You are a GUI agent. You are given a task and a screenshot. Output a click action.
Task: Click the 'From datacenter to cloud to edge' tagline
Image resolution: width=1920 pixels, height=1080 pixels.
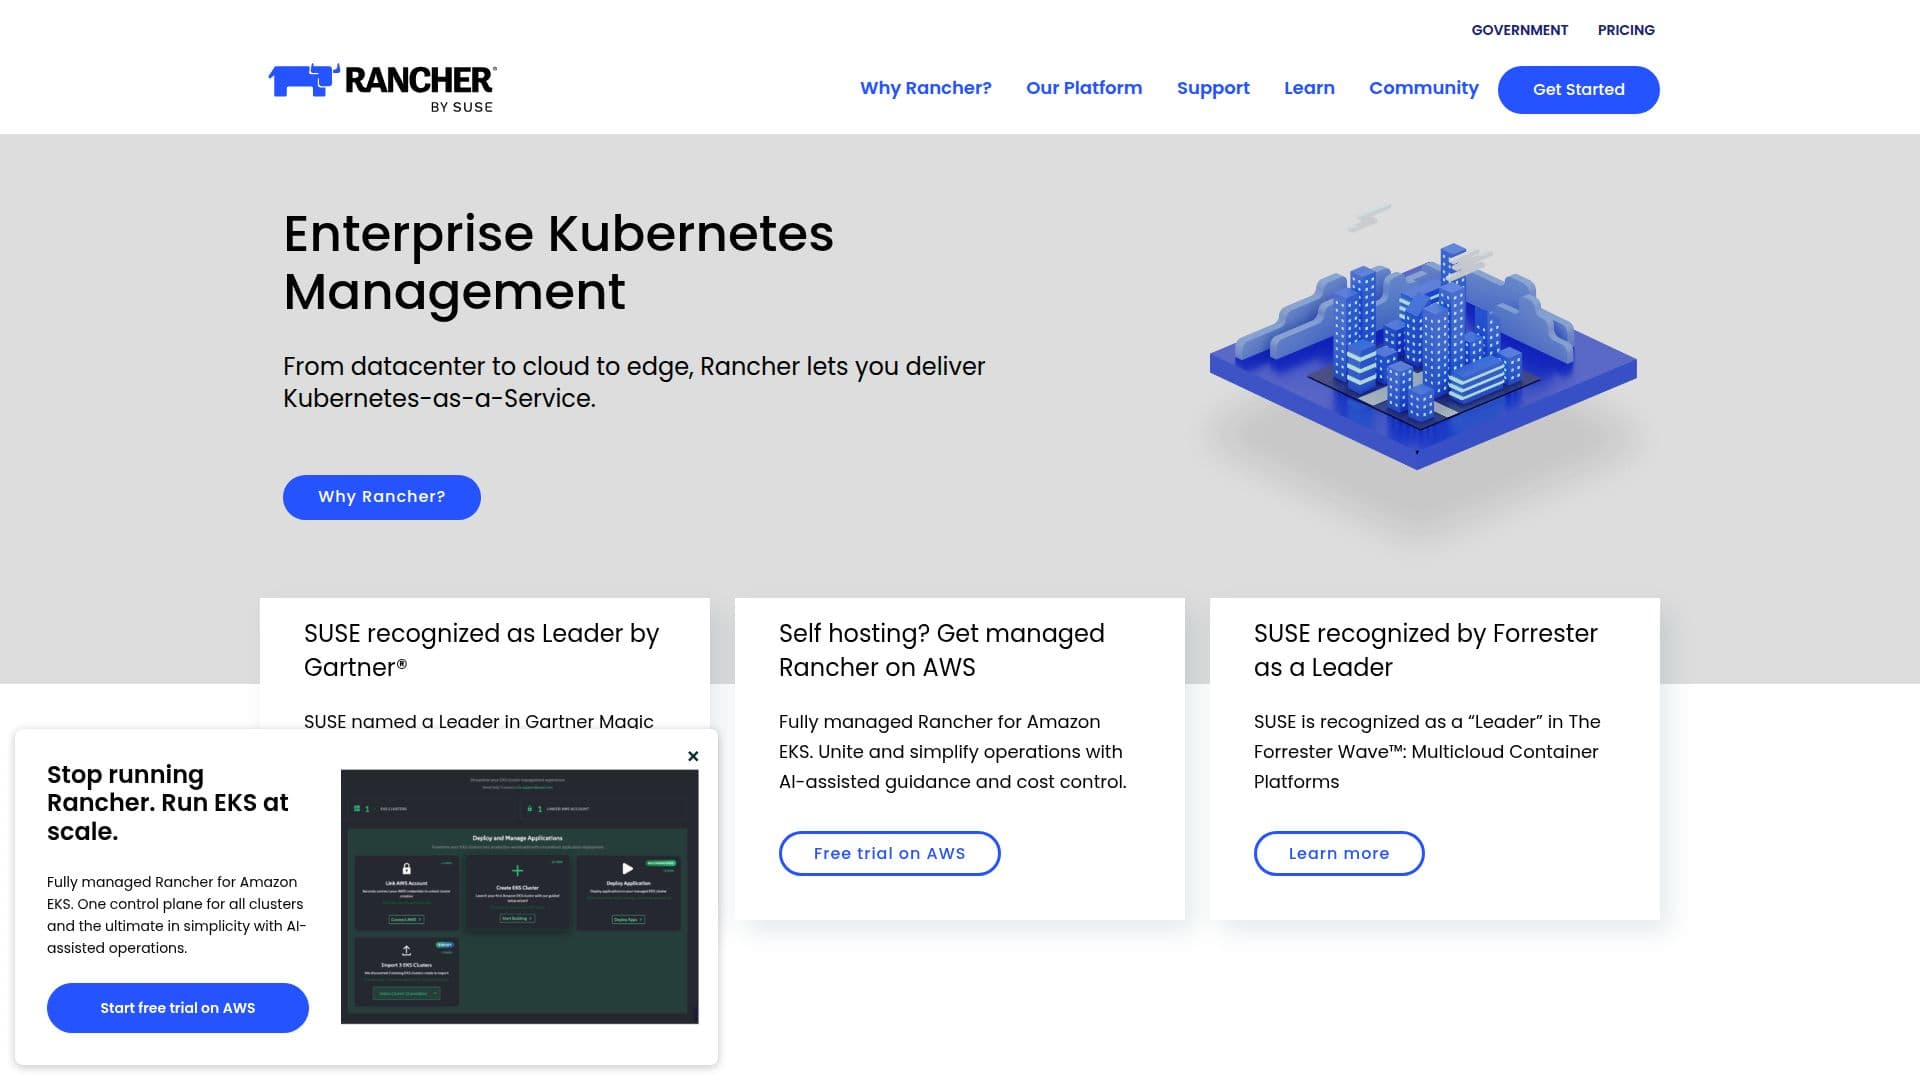pos(634,382)
